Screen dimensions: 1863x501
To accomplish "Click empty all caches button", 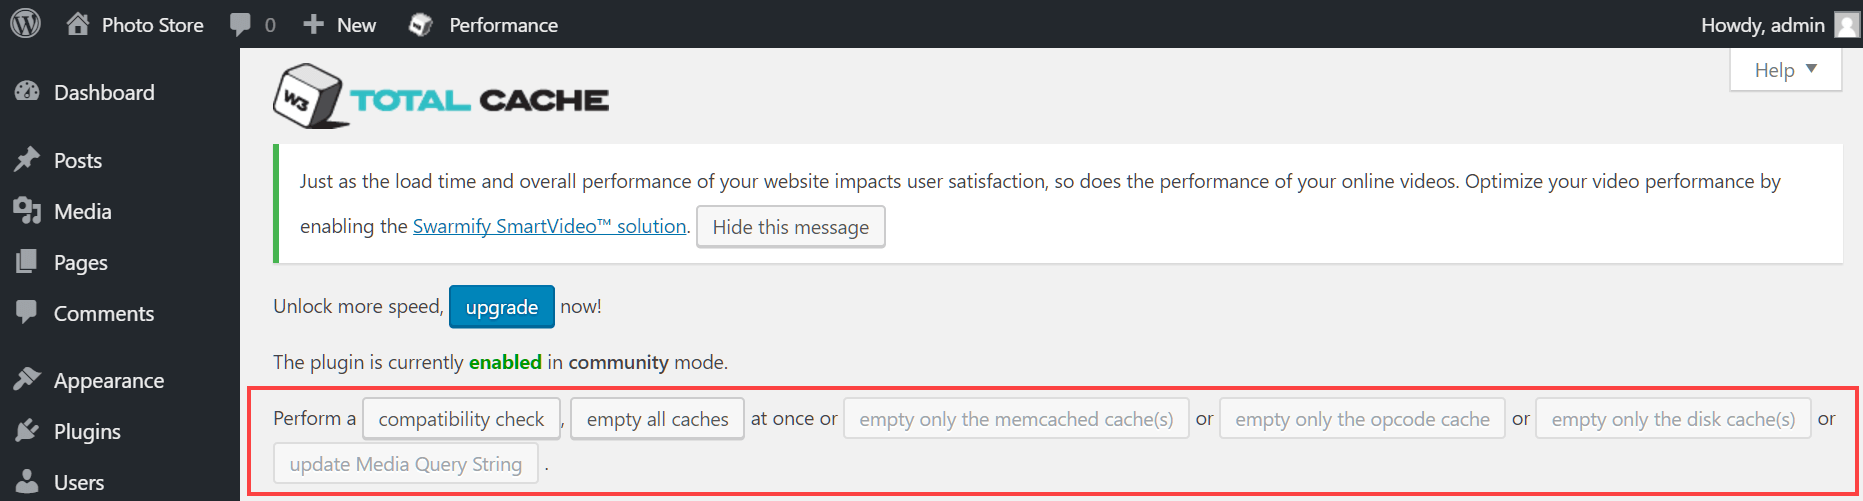I will pos(657,419).
